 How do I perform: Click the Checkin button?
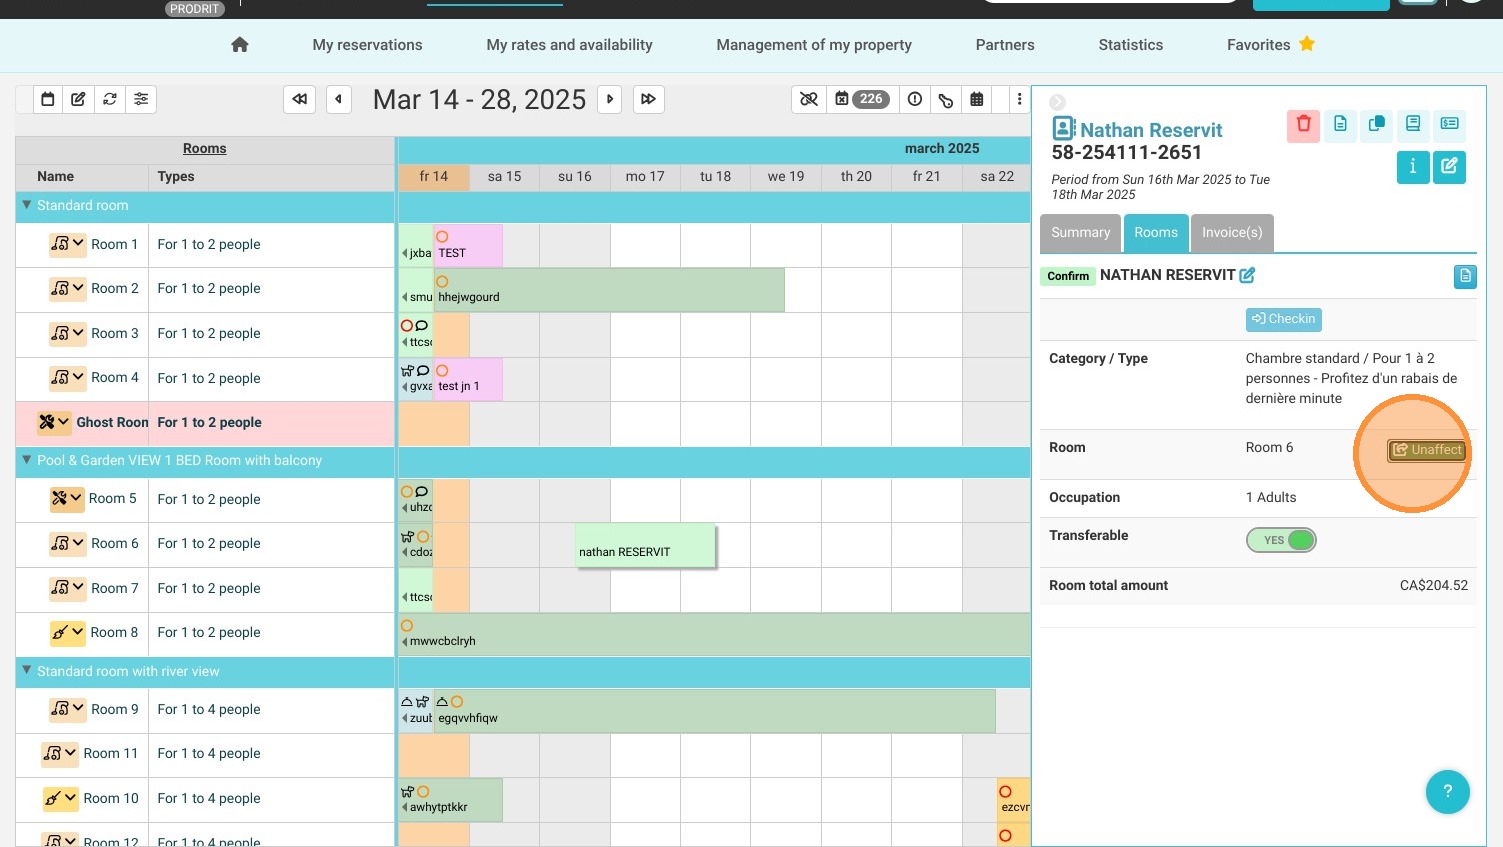[x=1283, y=319]
